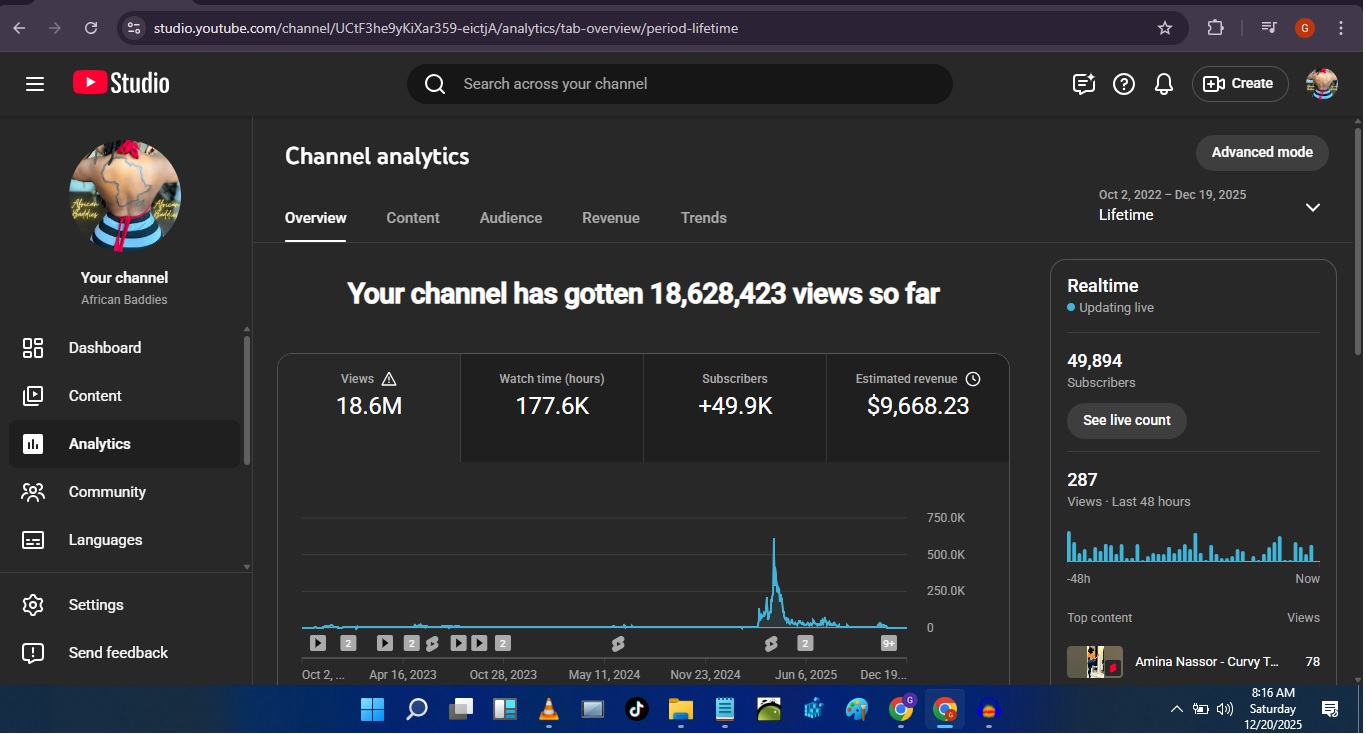Click the 9+ video marker on chart timeline

(x=888, y=643)
